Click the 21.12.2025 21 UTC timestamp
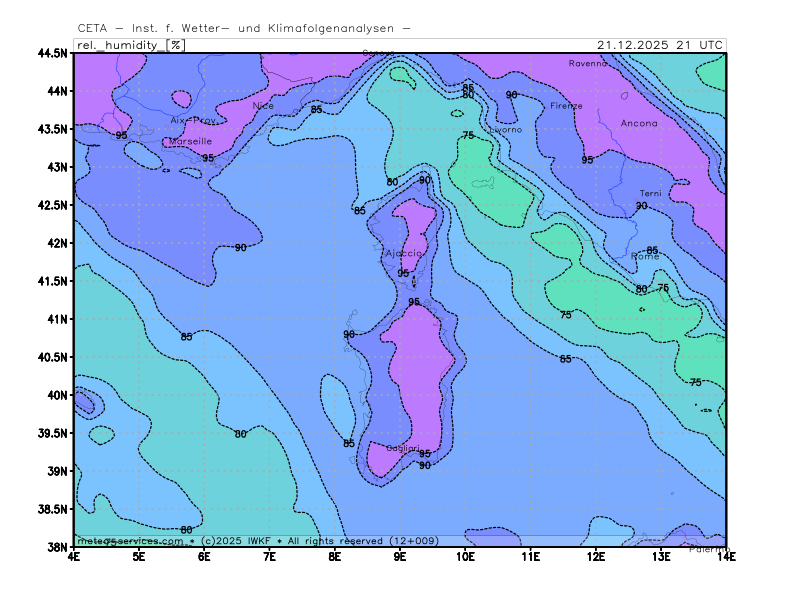This screenshot has height=600, width=800. [659, 44]
